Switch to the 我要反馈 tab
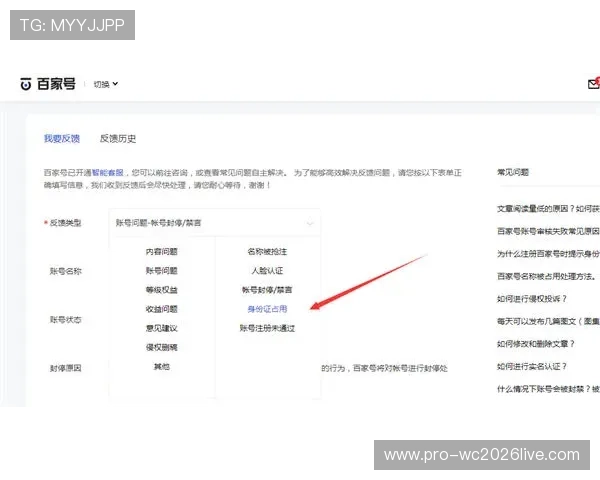The width and height of the screenshot is (600, 480). click(62, 138)
